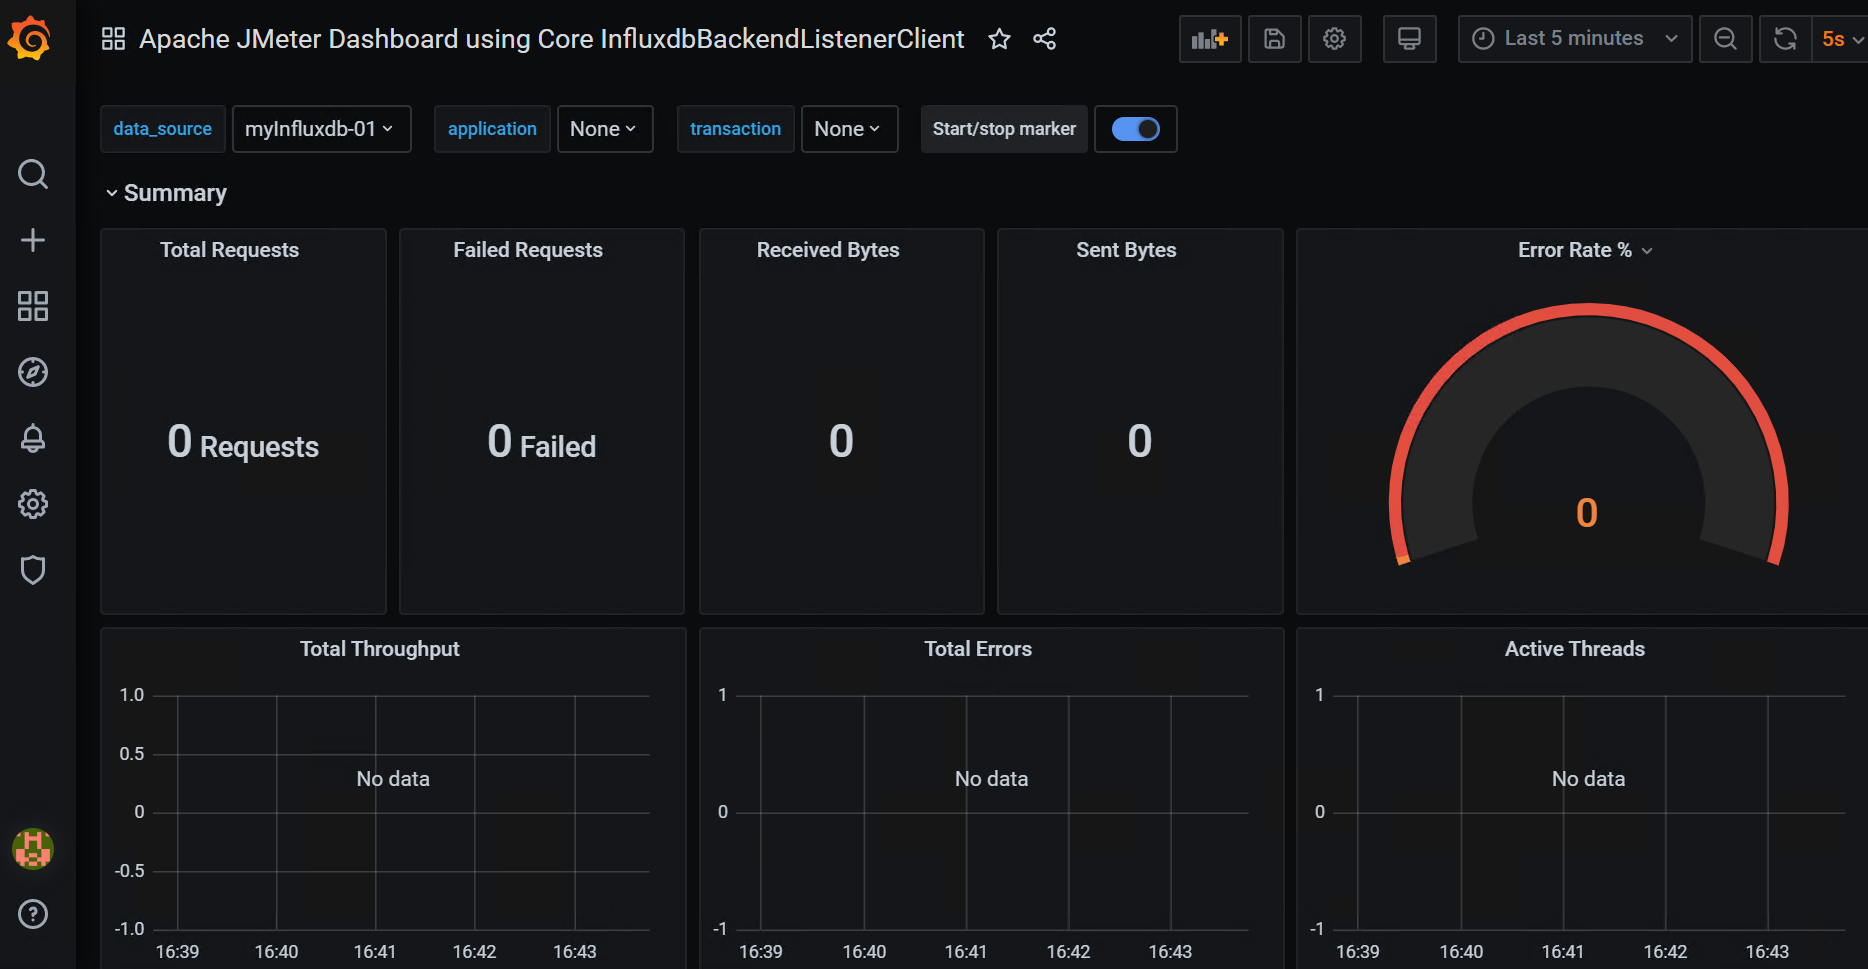
Task: Open the search dashboards icon
Action: click(x=33, y=174)
